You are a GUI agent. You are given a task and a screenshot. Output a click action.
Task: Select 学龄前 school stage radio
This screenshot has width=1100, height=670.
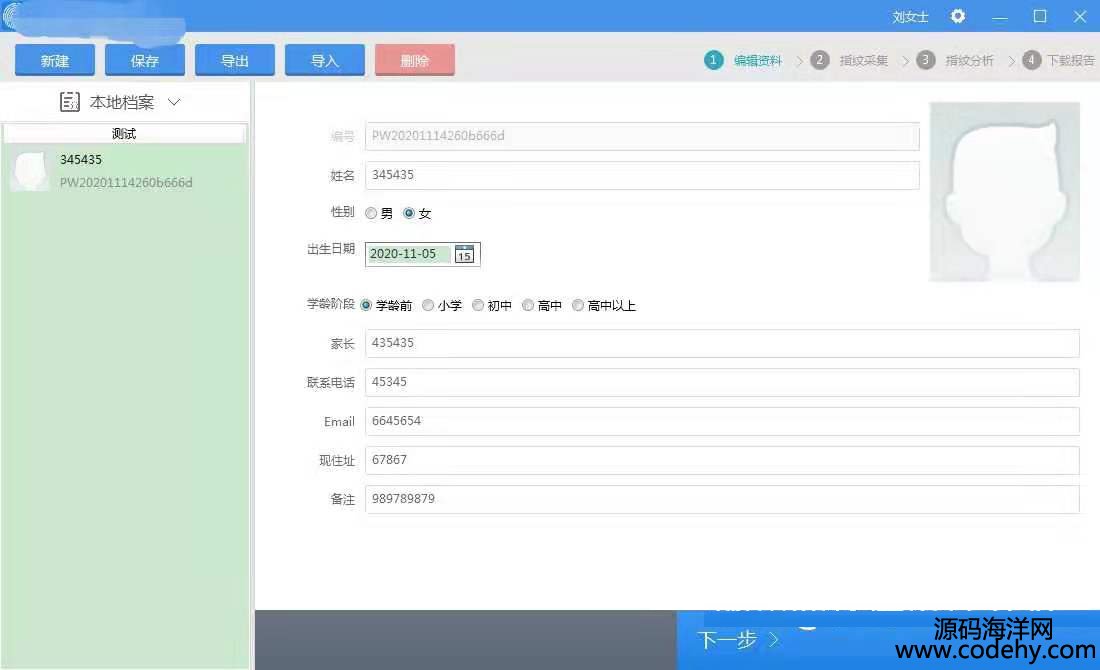(x=365, y=305)
